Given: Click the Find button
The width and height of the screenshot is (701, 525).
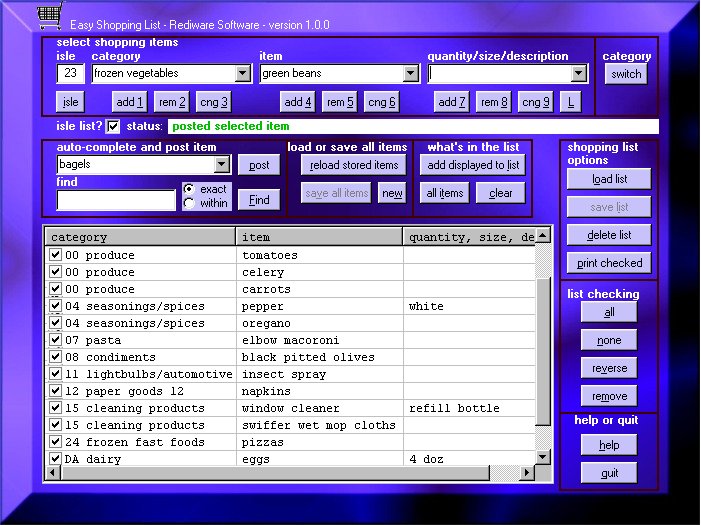Looking at the screenshot, I should [259, 200].
